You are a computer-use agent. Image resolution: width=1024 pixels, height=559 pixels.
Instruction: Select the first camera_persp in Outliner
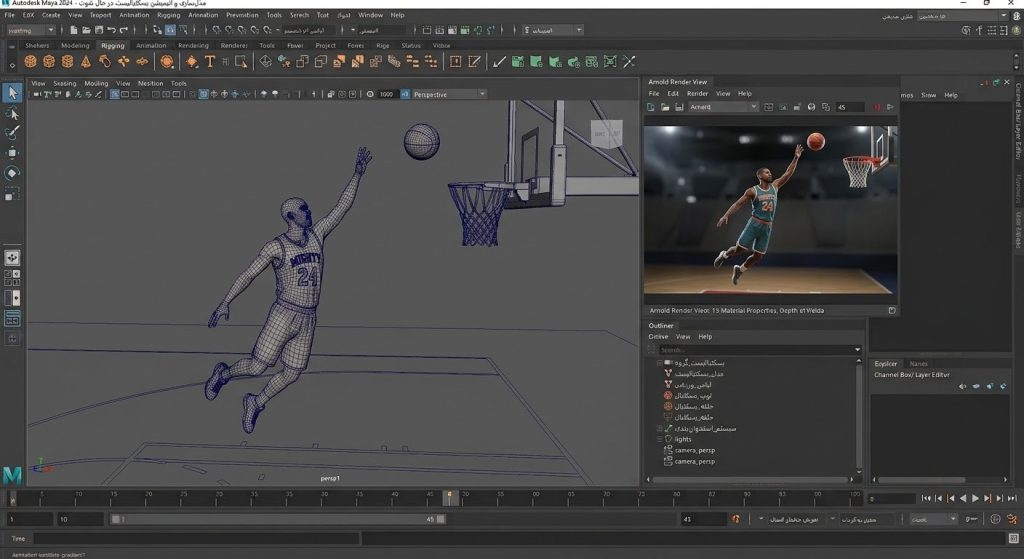coord(695,451)
